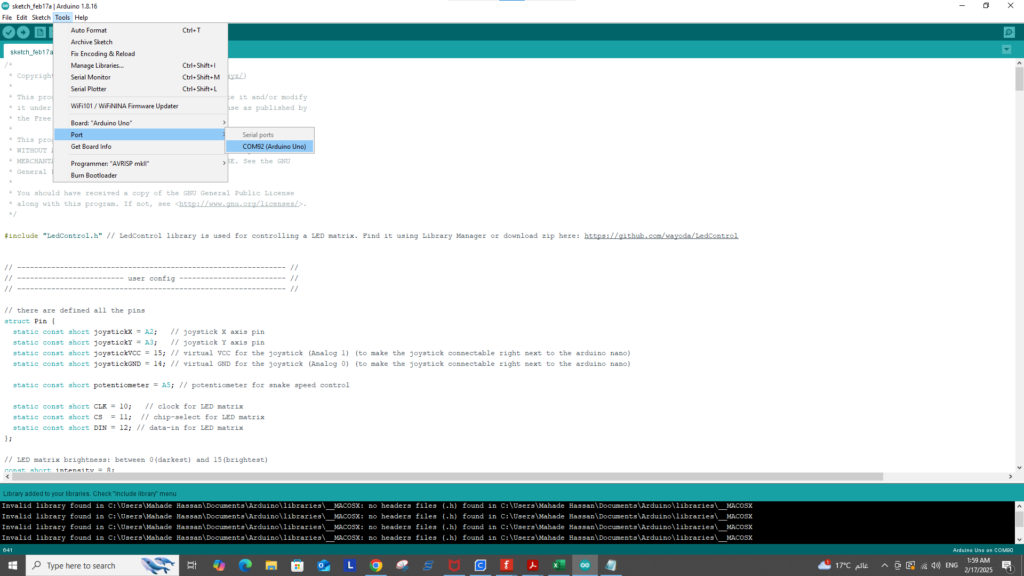
Task: Select COM92 (Arduino Uno) port
Action: click(x=270, y=146)
